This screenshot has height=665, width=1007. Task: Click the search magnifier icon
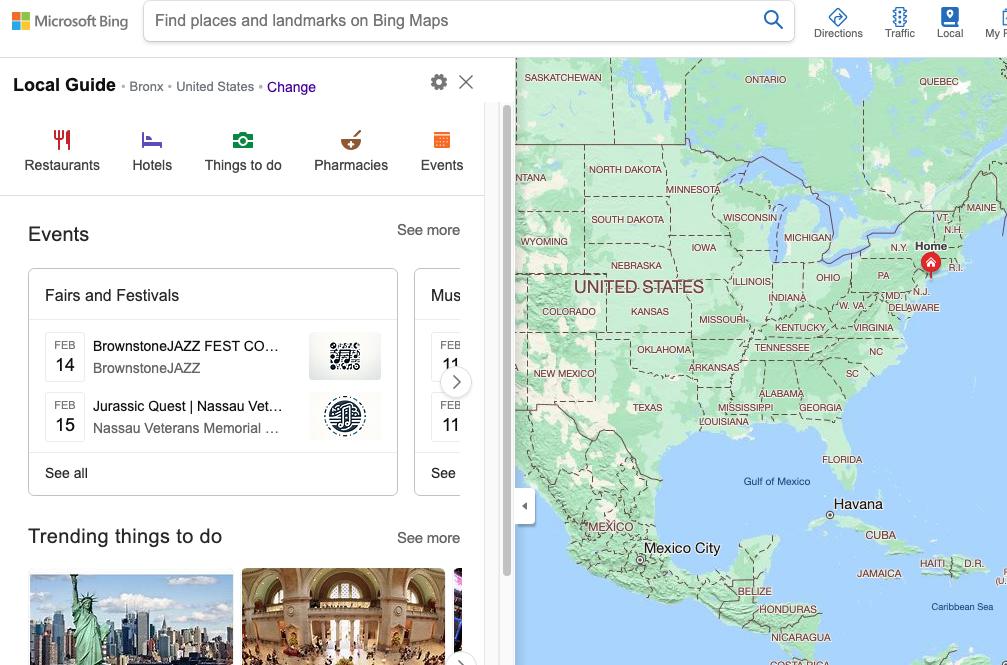773,20
